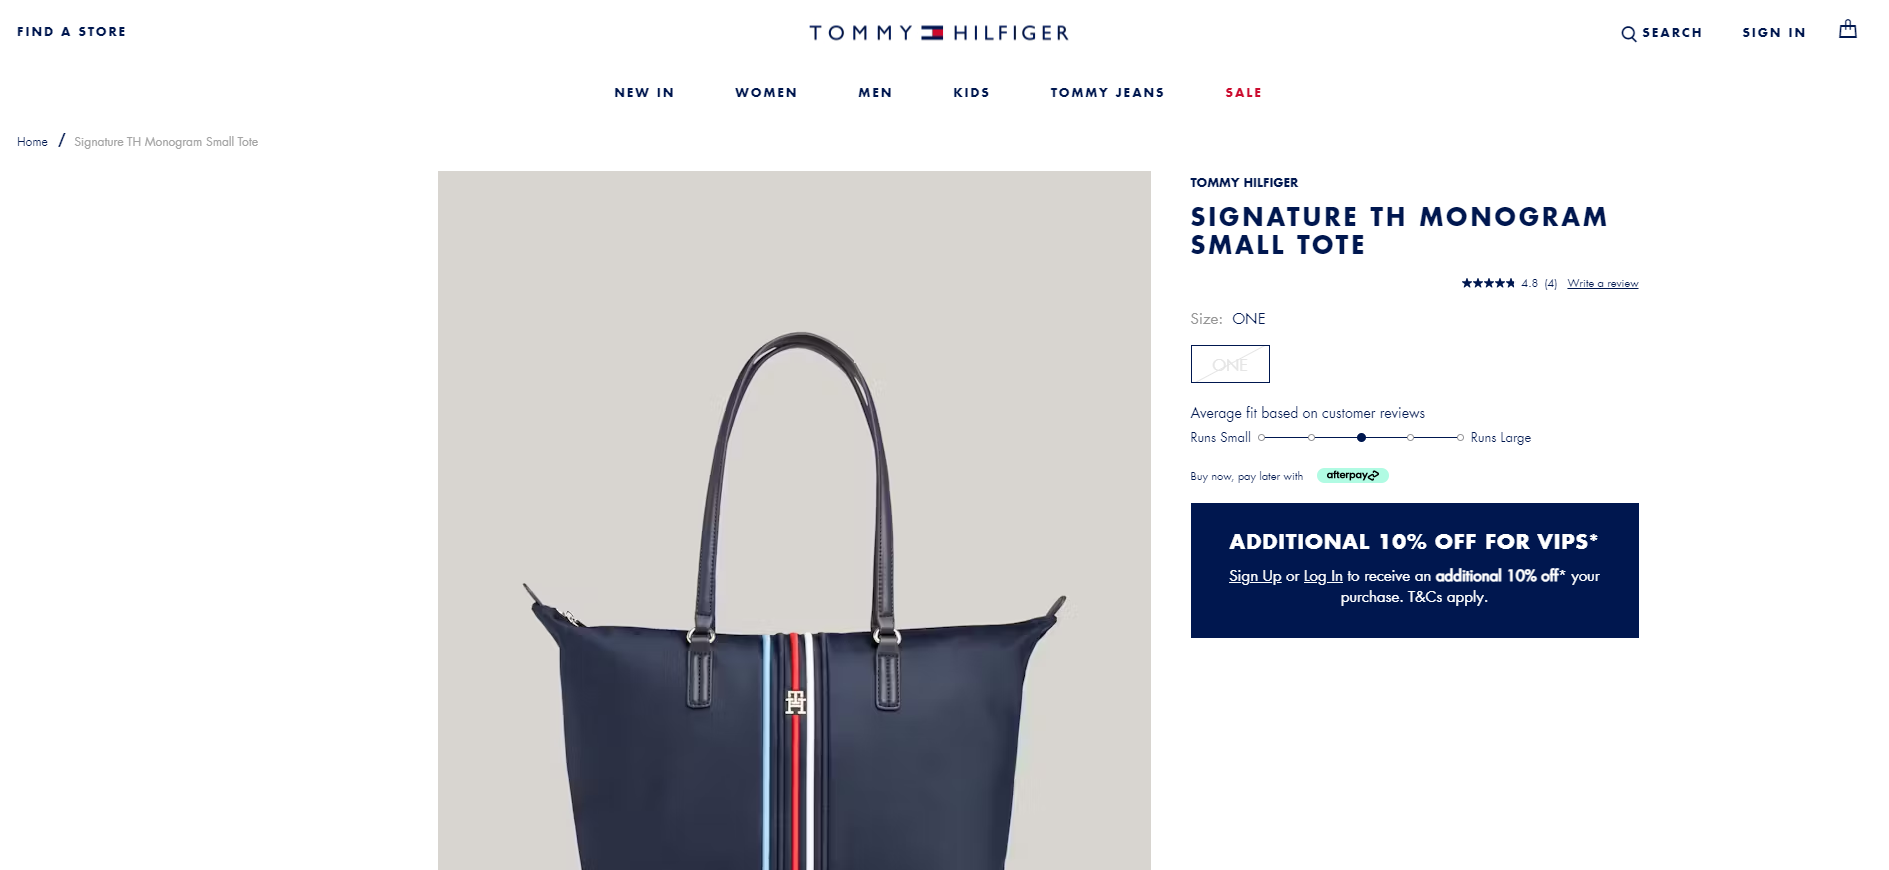1889x870 pixels.
Task: Open the New In menu
Action: [644, 93]
